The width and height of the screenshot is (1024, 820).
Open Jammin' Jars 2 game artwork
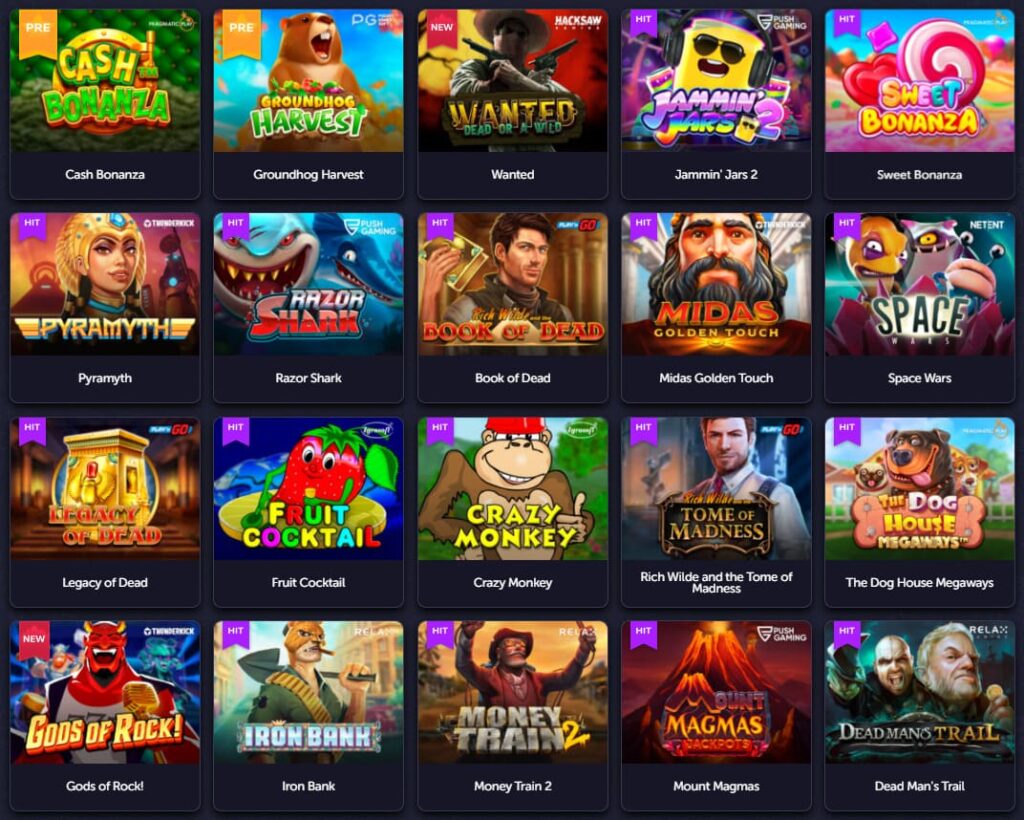(x=716, y=81)
